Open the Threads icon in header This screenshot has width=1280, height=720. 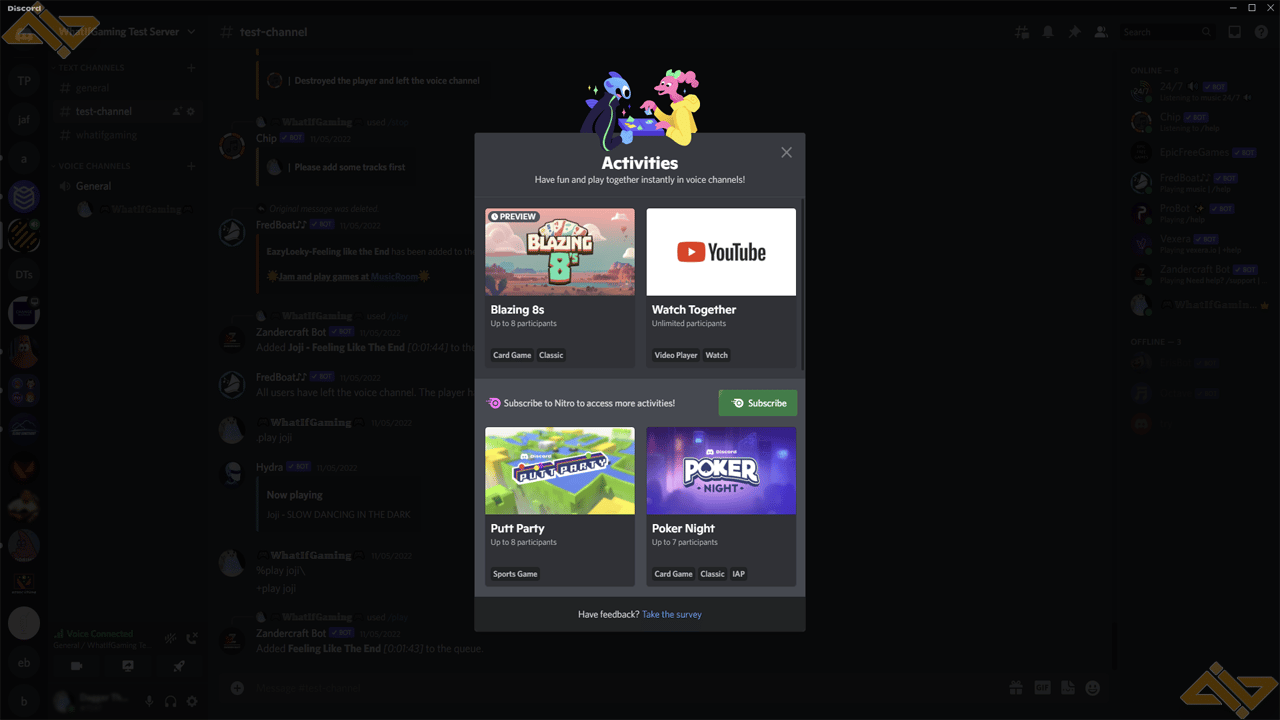click(x=1022, y=32)
